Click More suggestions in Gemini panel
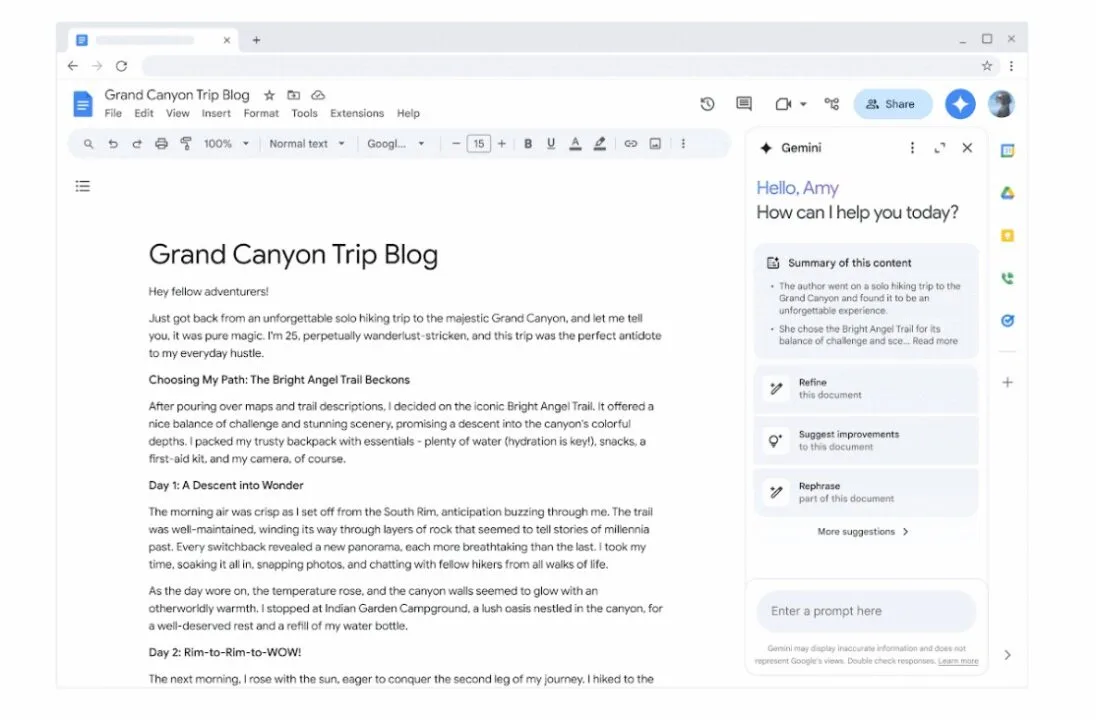 click(863, 532)
